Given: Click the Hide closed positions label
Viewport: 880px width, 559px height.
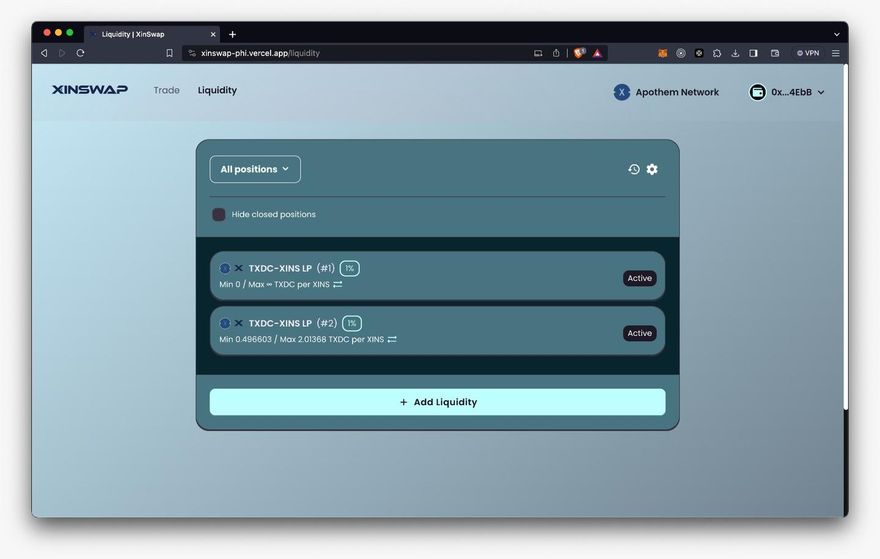Looking at the screenshot, I should point(273,214).
